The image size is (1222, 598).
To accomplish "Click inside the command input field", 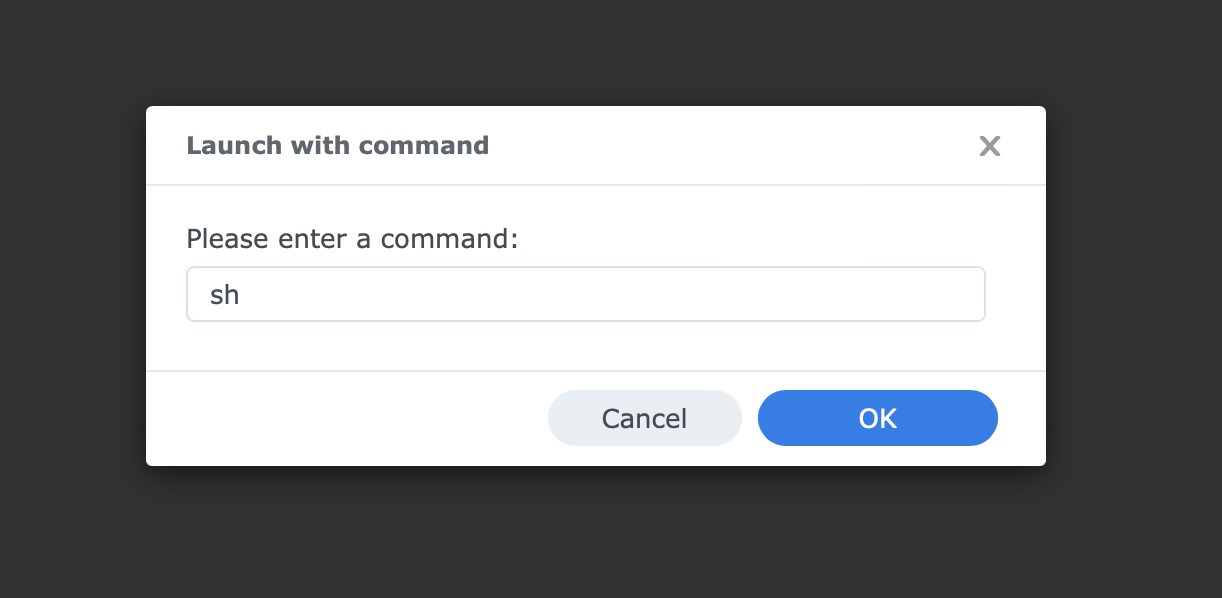I will point(585,293).
